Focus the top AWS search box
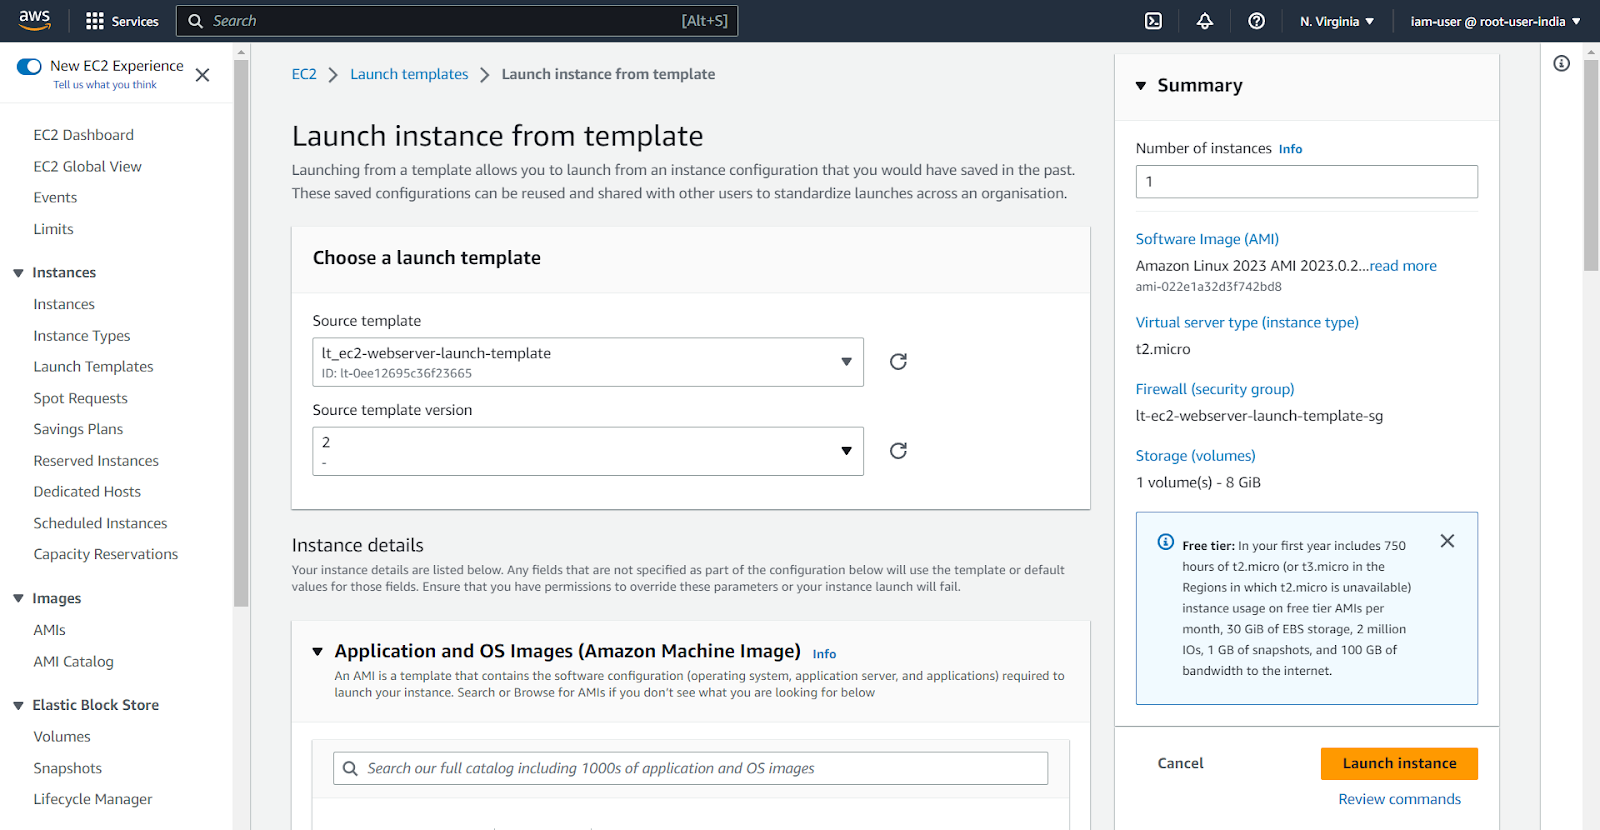This screenshot has height=830, width=1600. (457, 21)
